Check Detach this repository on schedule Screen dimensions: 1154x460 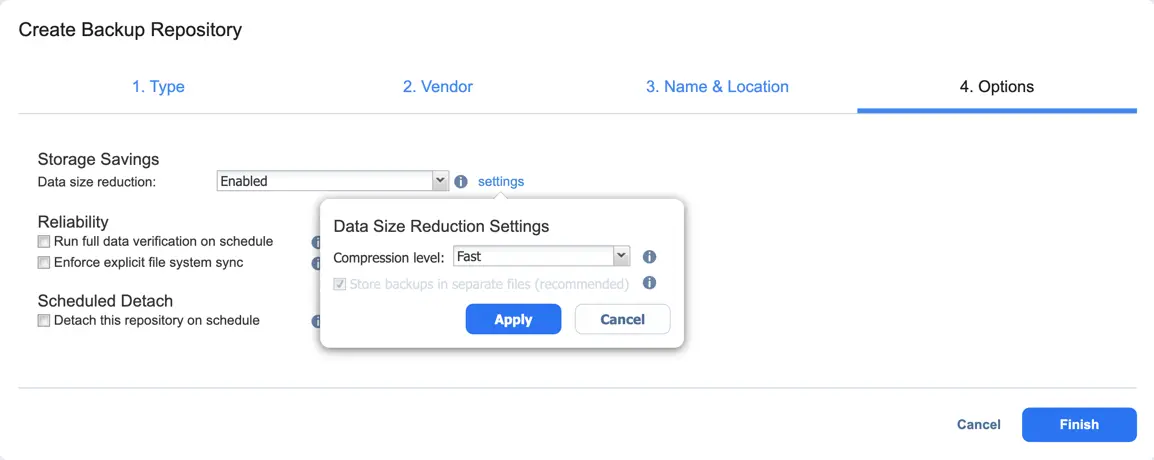tap(44, 320)
